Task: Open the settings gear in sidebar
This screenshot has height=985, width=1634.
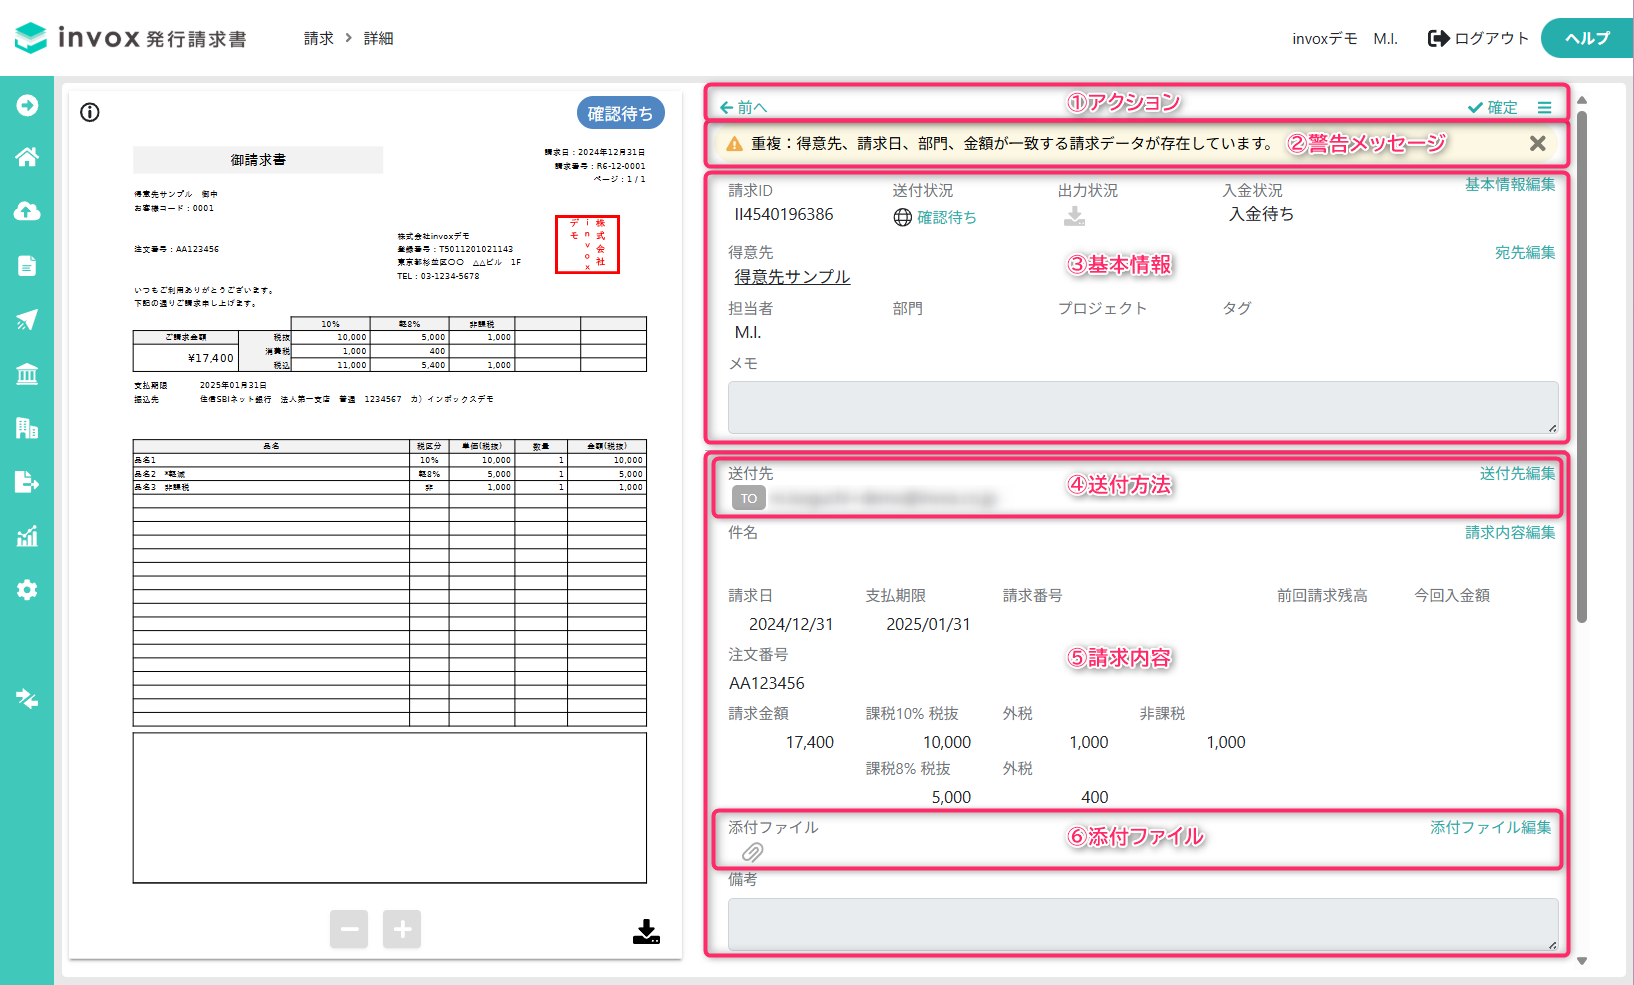Action: pos(27,590)
